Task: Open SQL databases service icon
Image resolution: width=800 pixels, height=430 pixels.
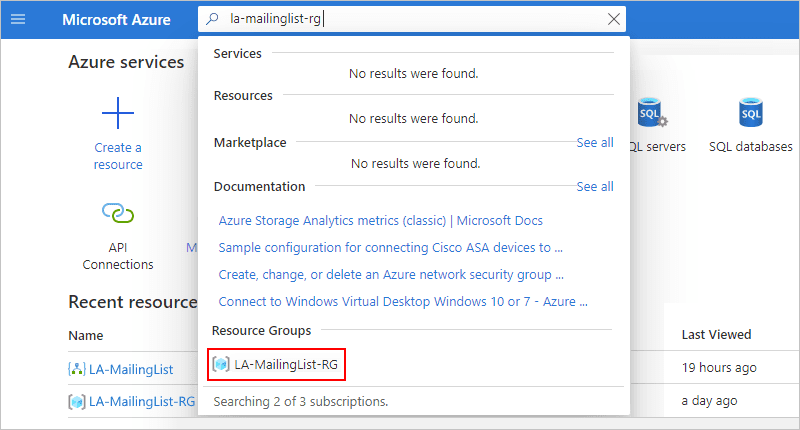Action: click(x=751, y=112)
